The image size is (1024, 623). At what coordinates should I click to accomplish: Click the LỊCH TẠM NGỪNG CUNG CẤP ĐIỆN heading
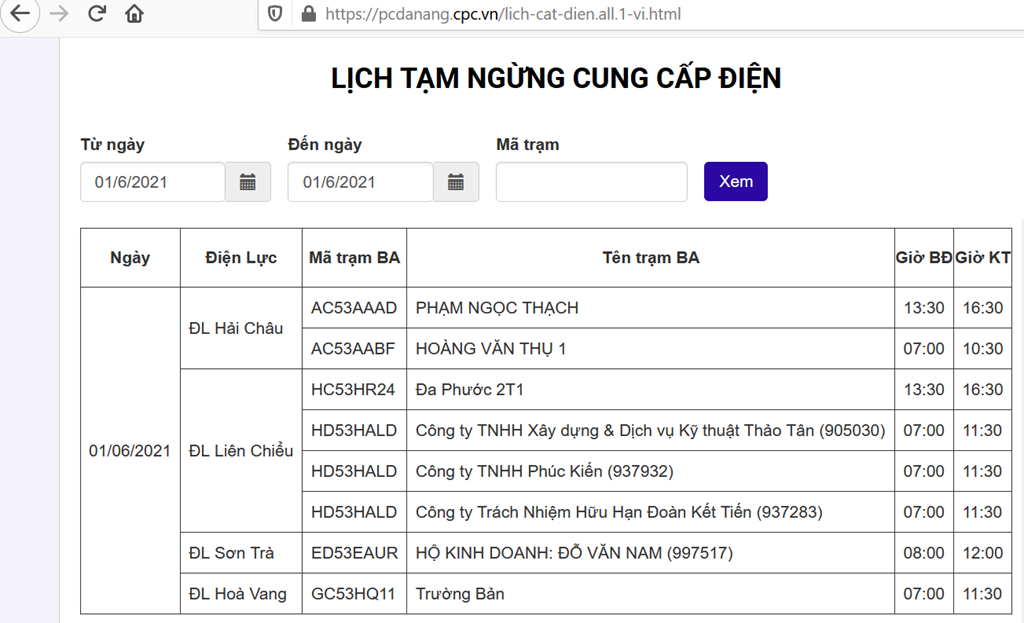(556, 78)
